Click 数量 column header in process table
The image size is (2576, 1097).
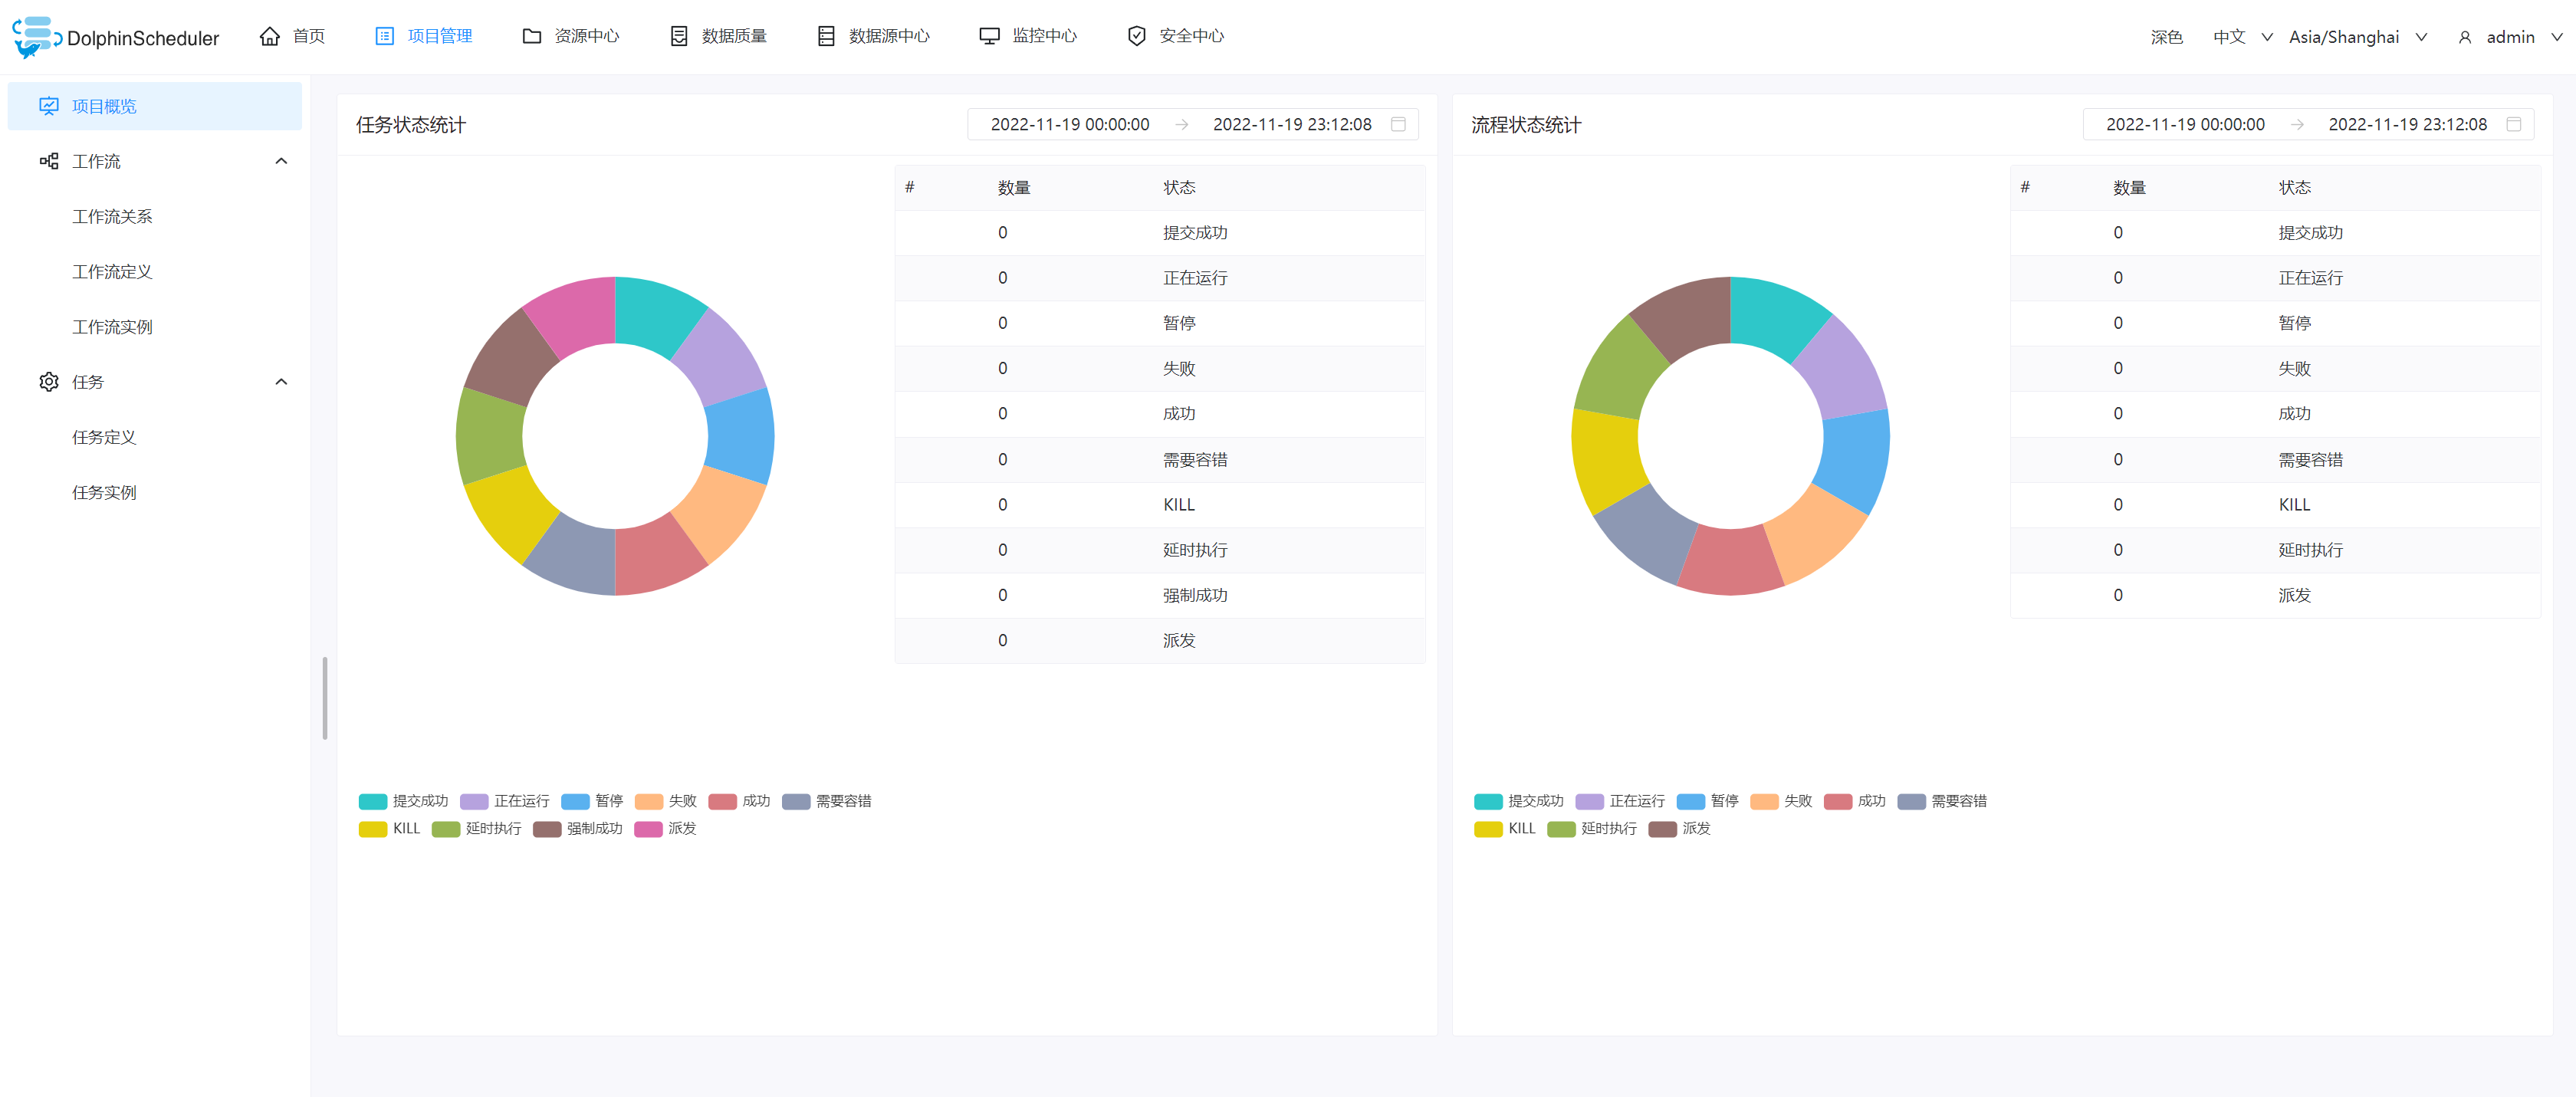pyautogui.click(x=2129, y=187)
